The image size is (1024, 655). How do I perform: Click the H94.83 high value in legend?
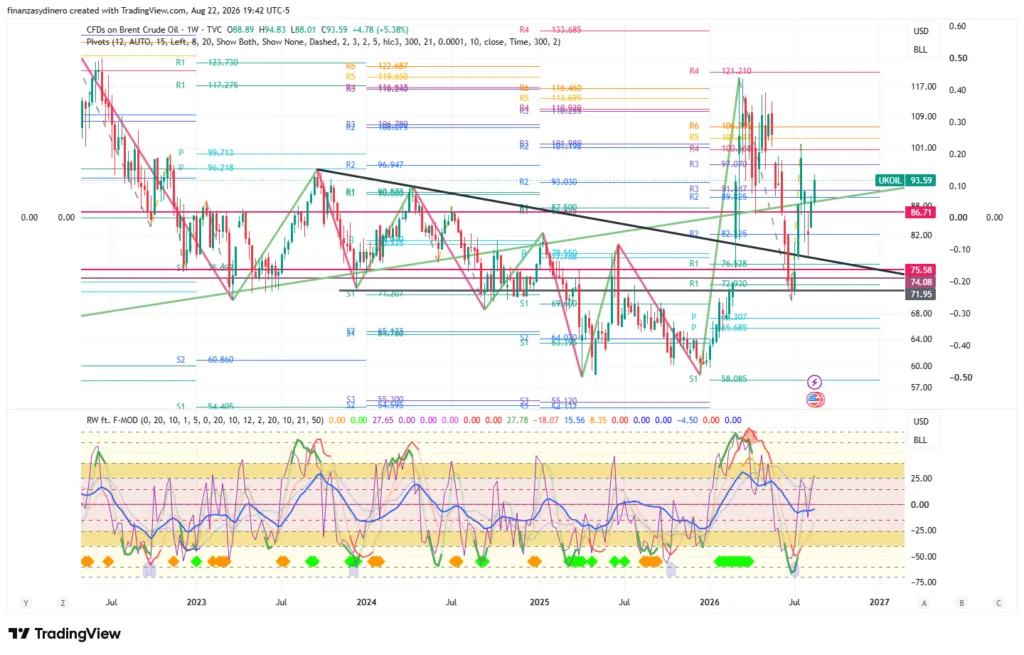273,30
